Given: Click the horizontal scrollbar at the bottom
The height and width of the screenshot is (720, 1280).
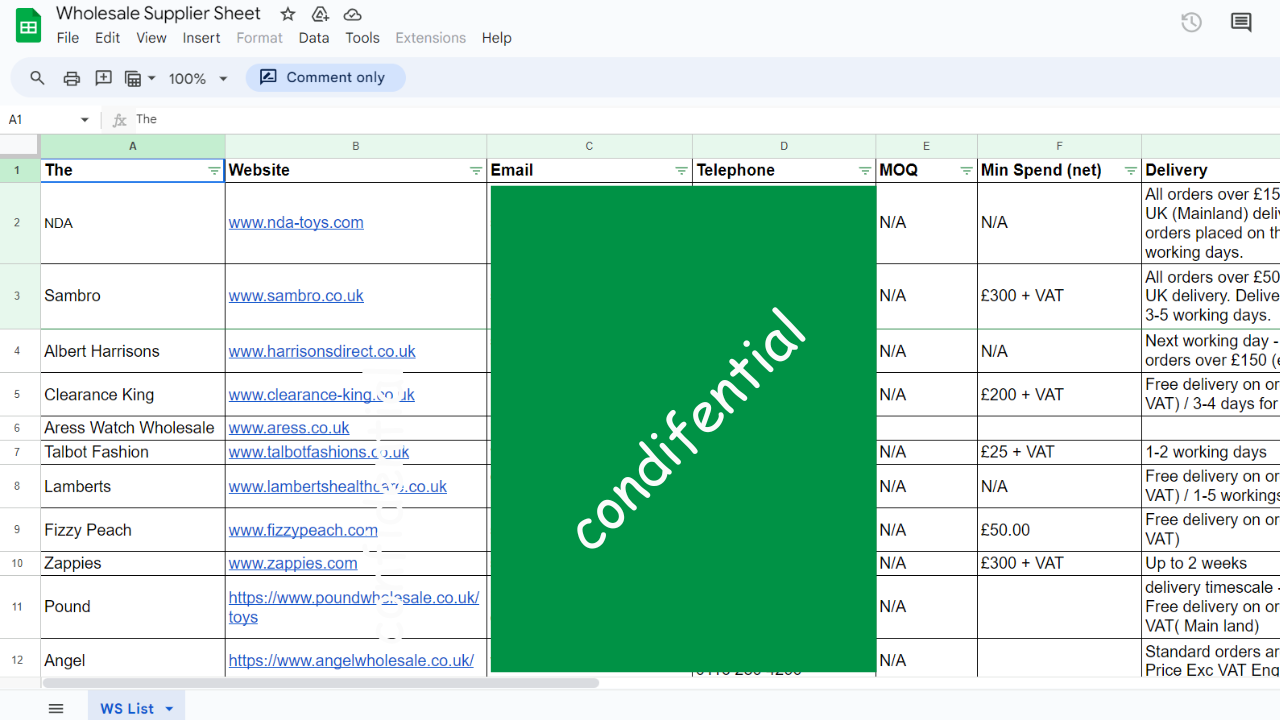Looking at the screenshot, I should [320, 684].
